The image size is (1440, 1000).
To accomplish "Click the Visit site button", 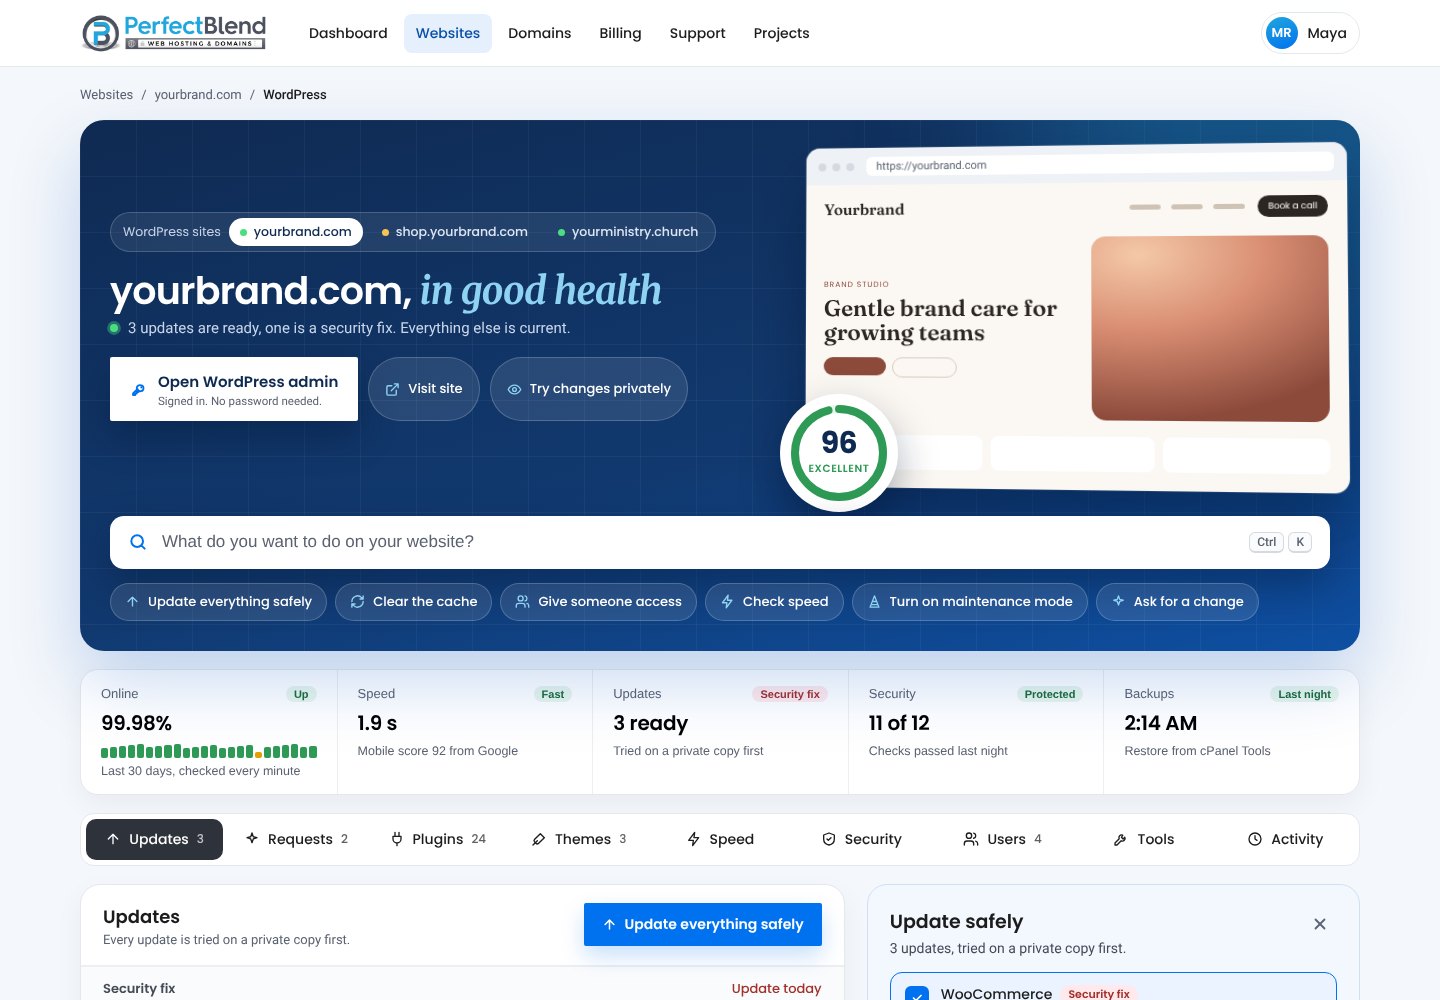I will coord(424,389).
